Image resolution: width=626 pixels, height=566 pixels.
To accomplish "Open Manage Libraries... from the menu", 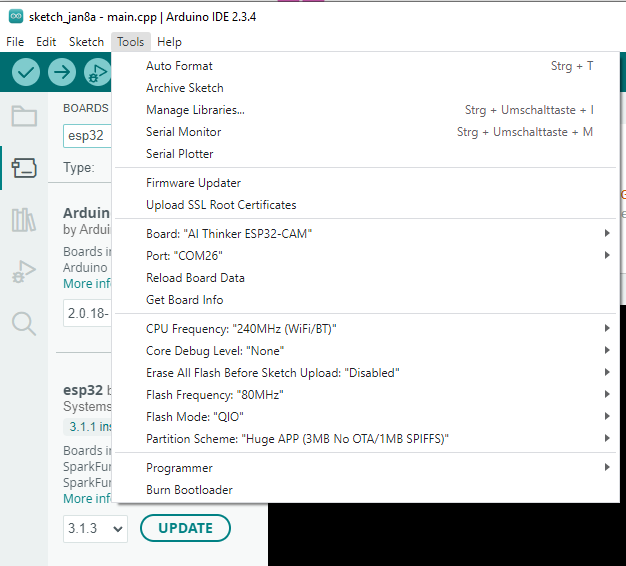I will click(x=367, y=110).
